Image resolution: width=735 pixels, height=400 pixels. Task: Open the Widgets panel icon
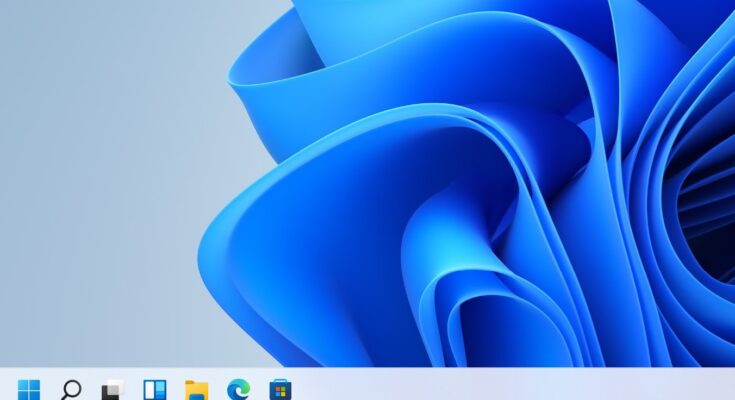click(x=155, y=390)
